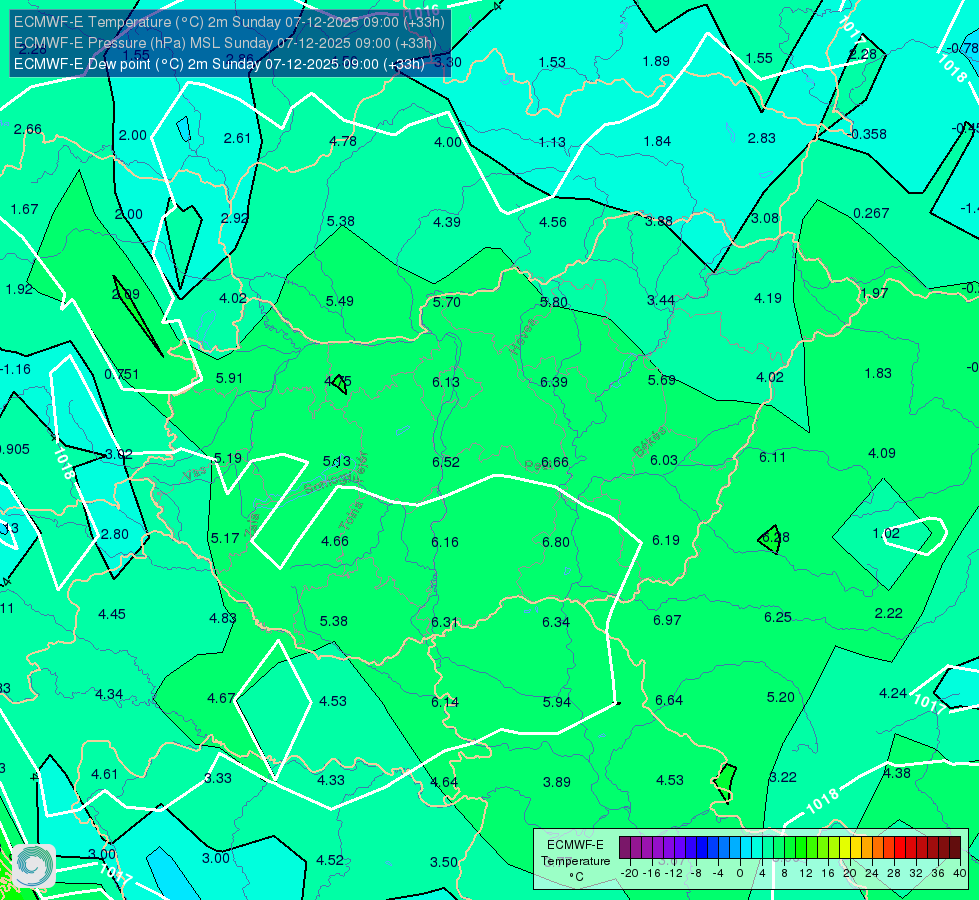Select the ECMWF-E Pressure MSL layer label
Screen dimensions: 979x900
tap(225, 43)
